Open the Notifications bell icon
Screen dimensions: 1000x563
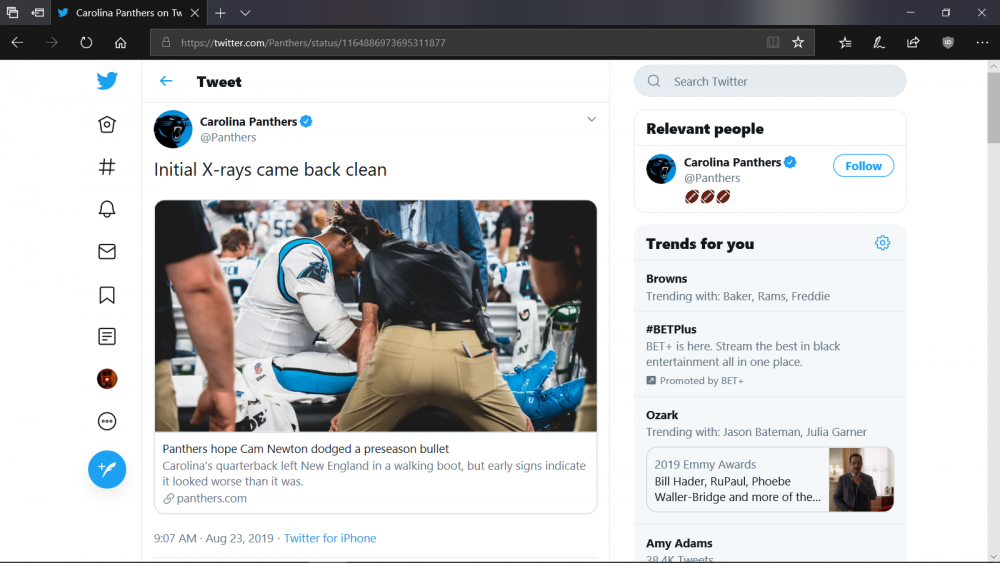coord(107,209)
